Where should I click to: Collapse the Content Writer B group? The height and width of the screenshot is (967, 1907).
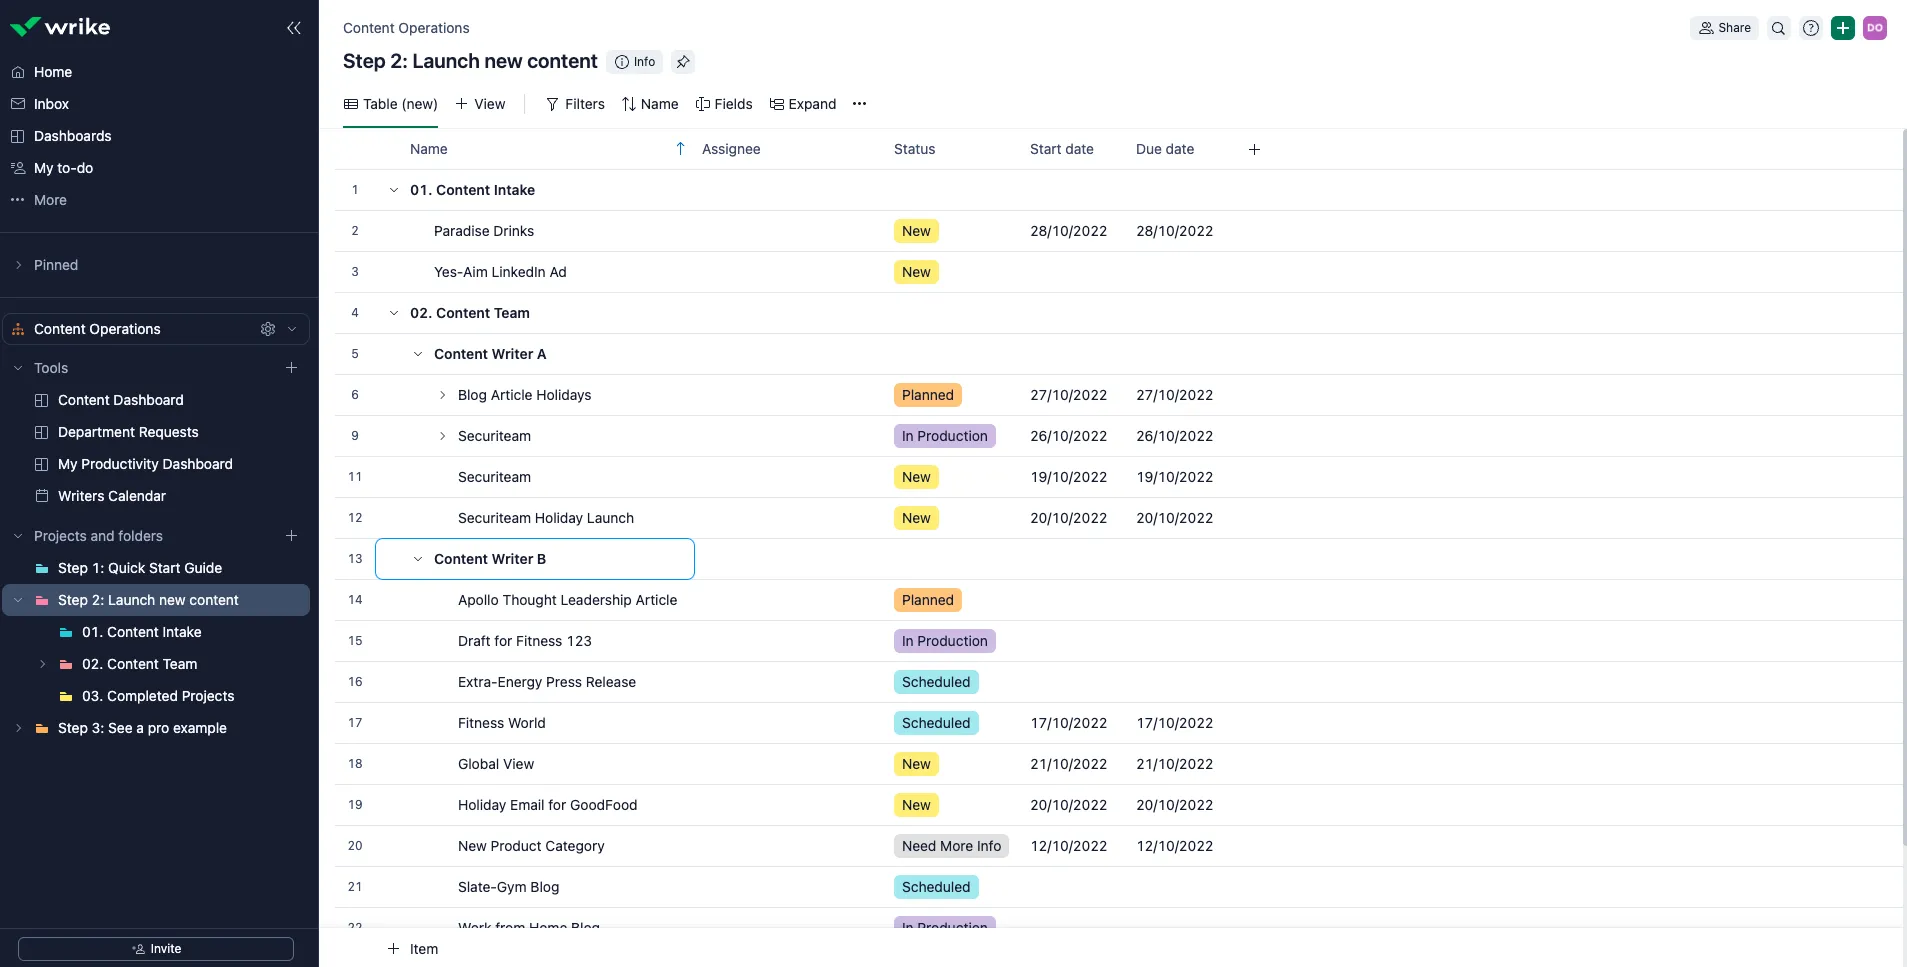pos(418,559)
